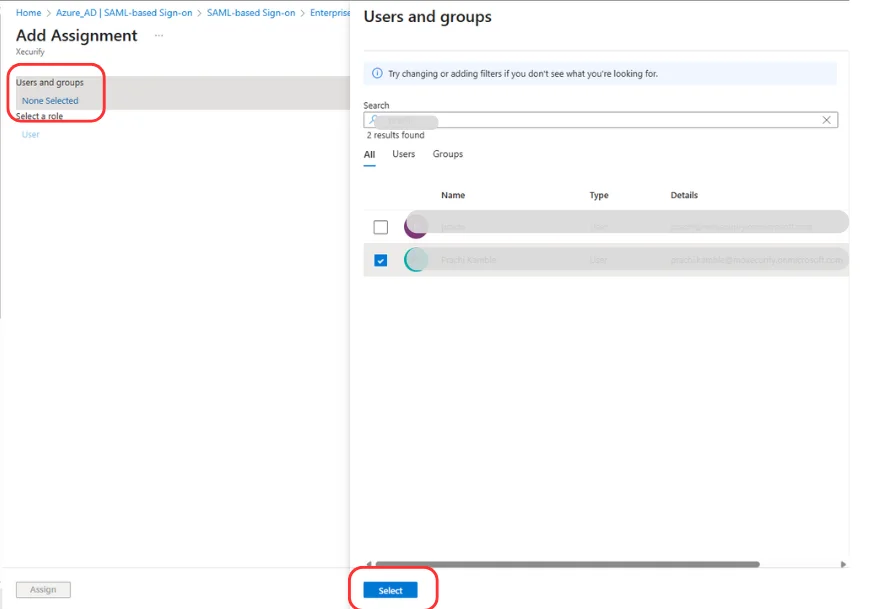Viewport: 870px width, 609px height.
Task: Go to Home via the breadcrumb
Action: click(x=28, y=12)
